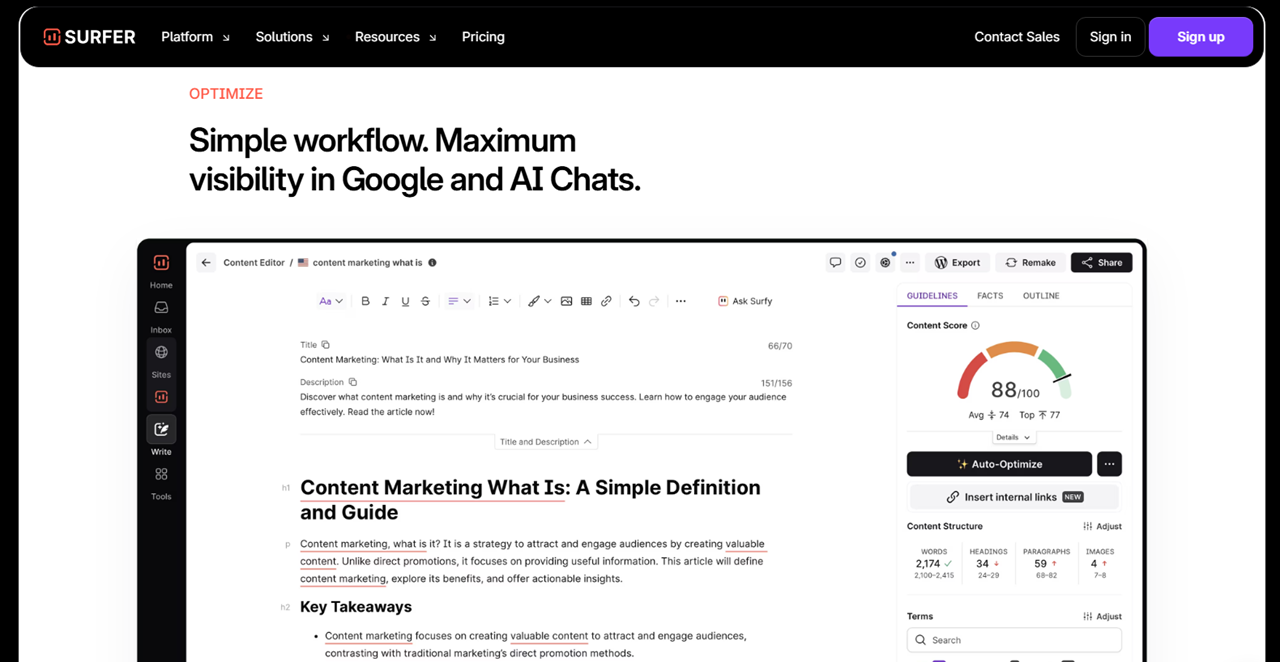Open the editor toolbar more options ellipsis
Viewport: 1280px width, 662px height.
click(681, 301)
